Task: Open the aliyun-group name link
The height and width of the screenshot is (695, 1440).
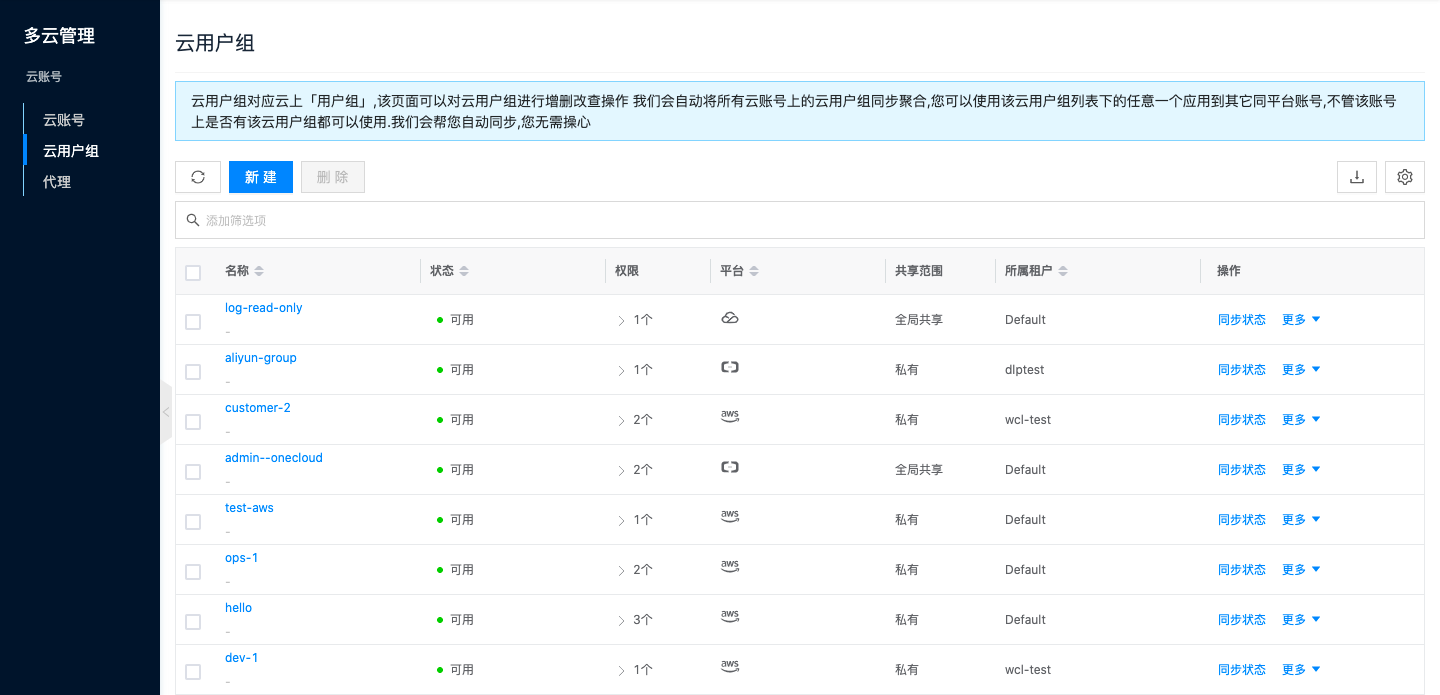Action: 261,358
